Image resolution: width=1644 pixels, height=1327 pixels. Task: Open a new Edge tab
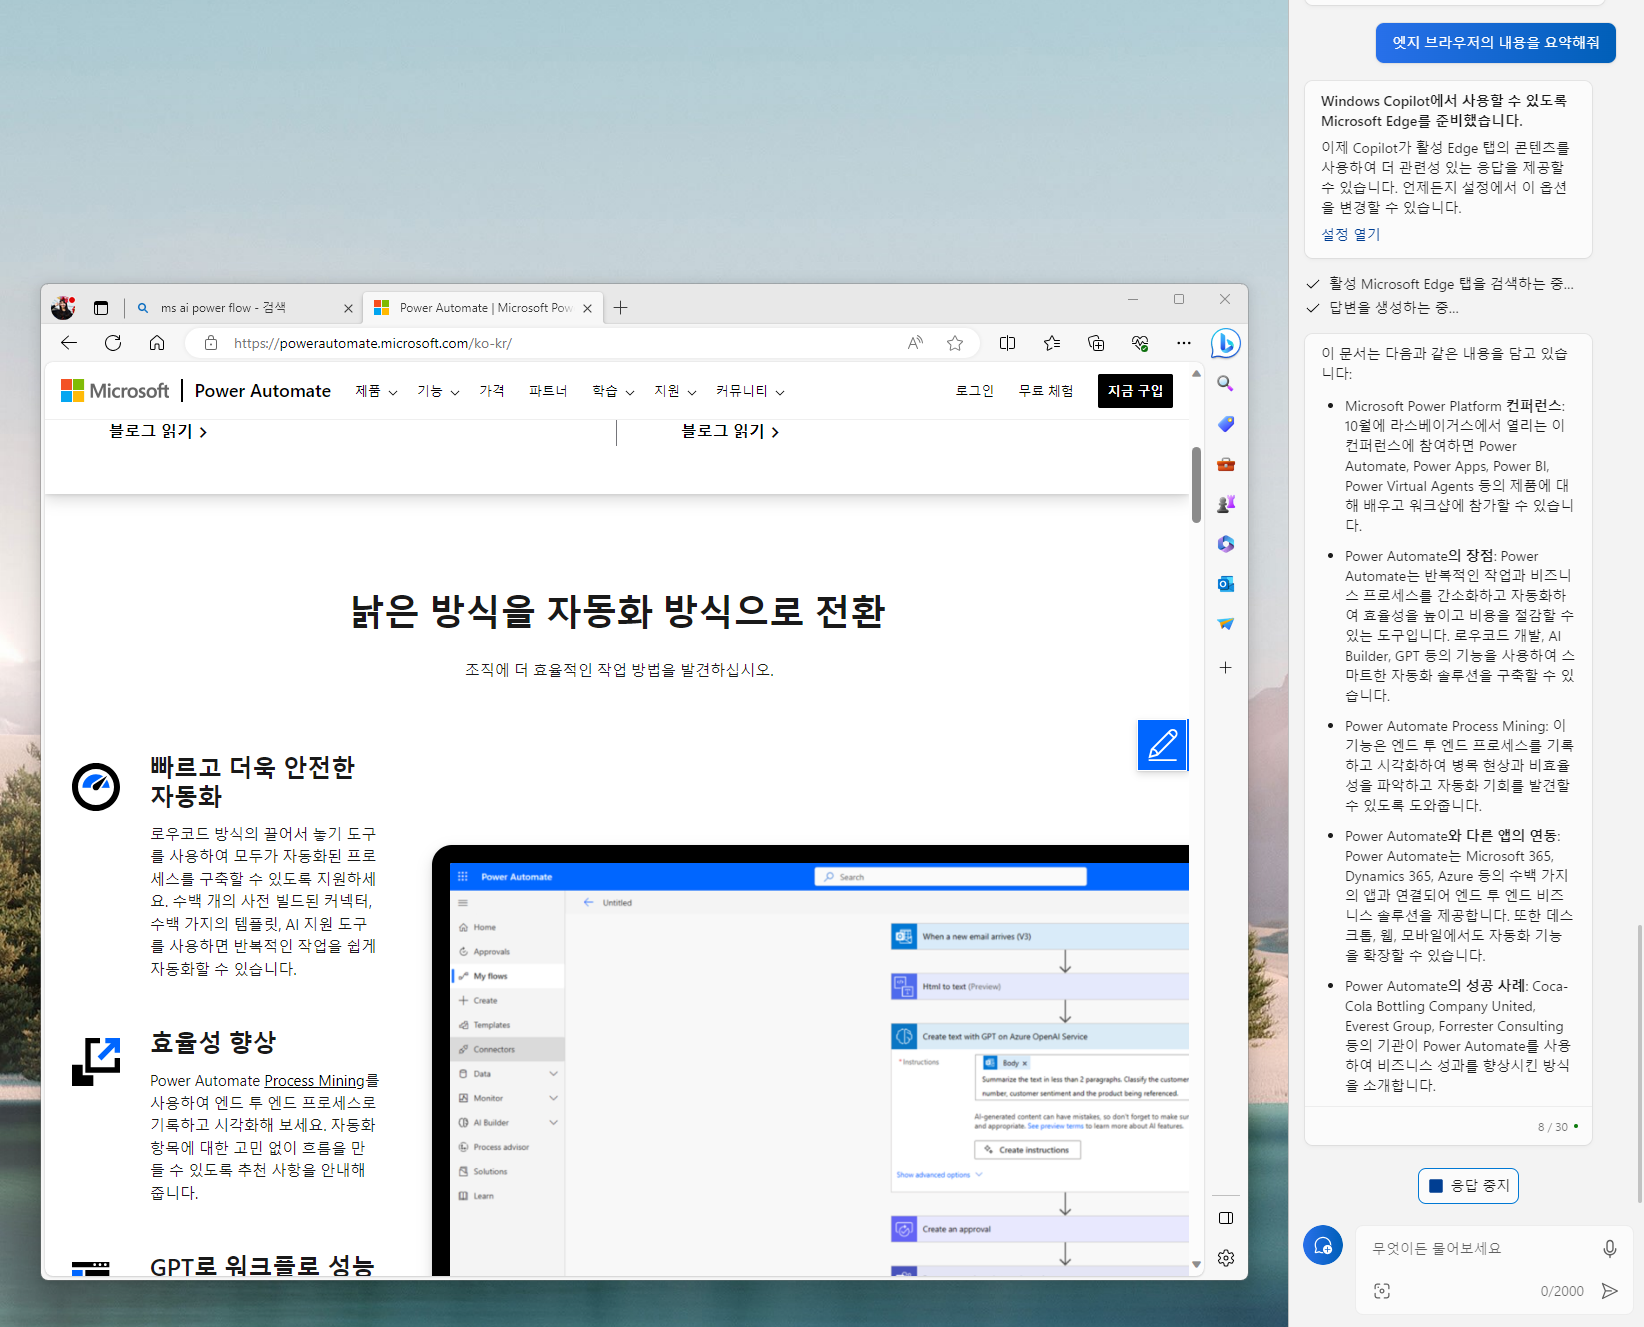[x=620, y=308]
